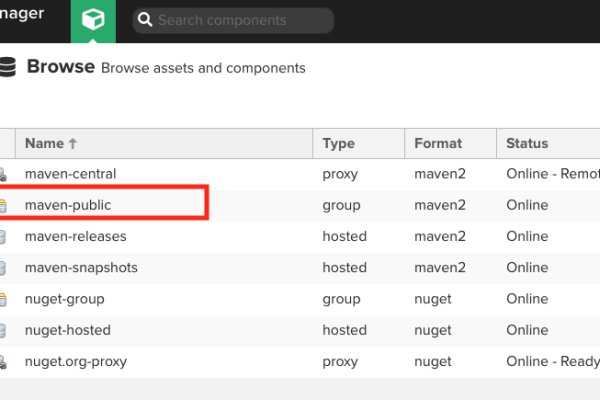Select the maven-releases repository row
Viewport: 600px width, 400px height.
[x=75, y=237]
